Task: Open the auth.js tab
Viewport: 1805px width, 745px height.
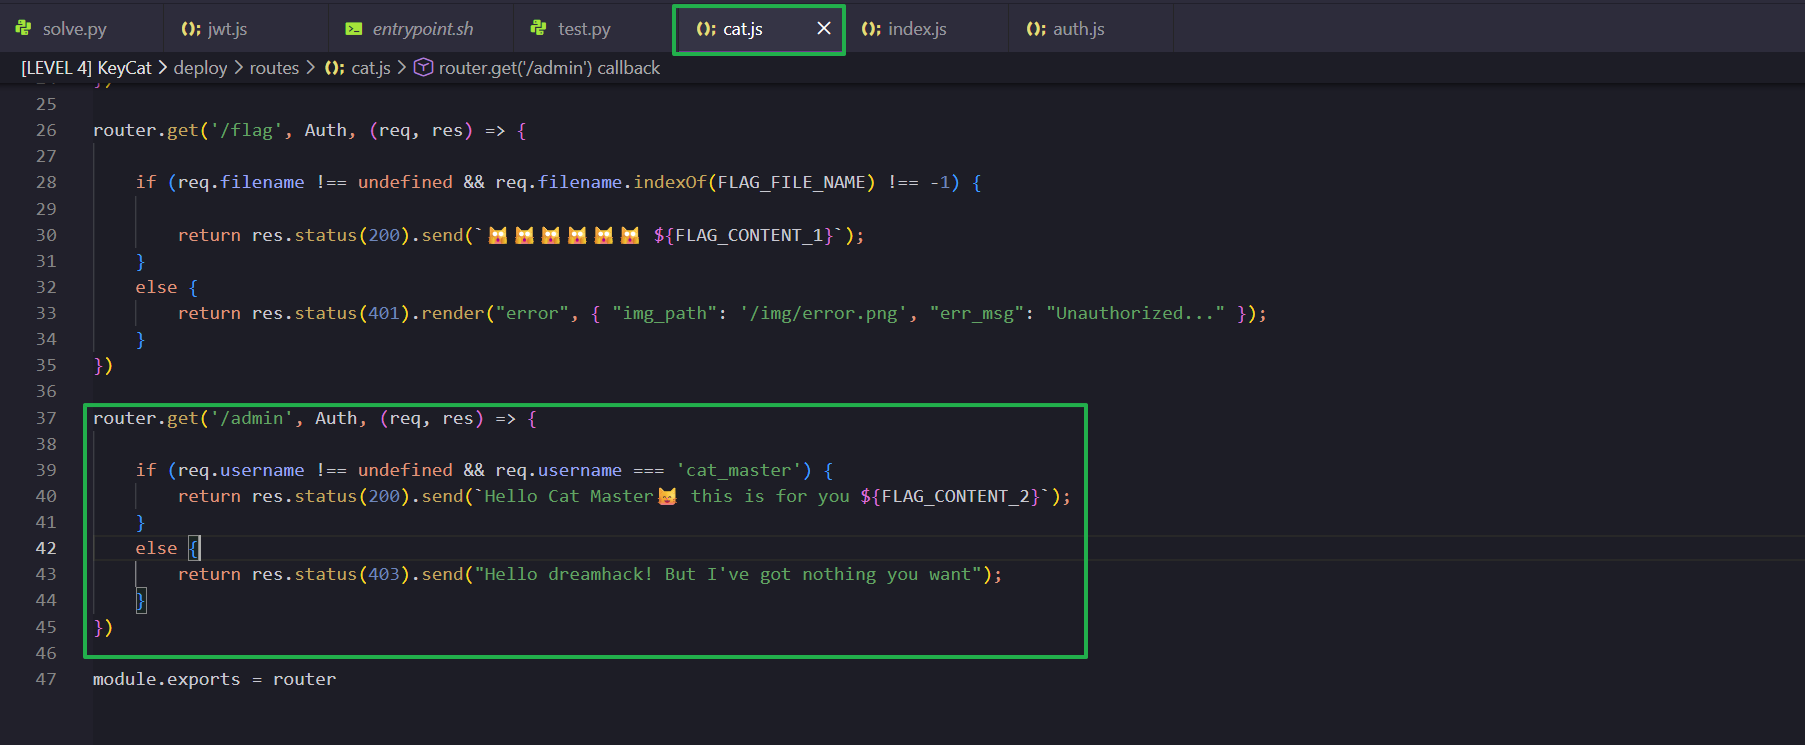Action: [1078, 29]
